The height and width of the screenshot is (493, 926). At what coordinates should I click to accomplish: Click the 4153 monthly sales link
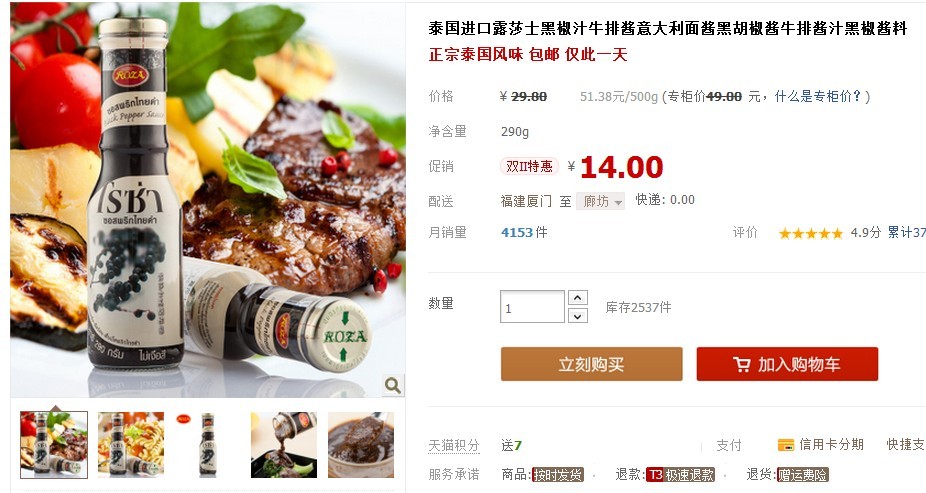point(517,233)
